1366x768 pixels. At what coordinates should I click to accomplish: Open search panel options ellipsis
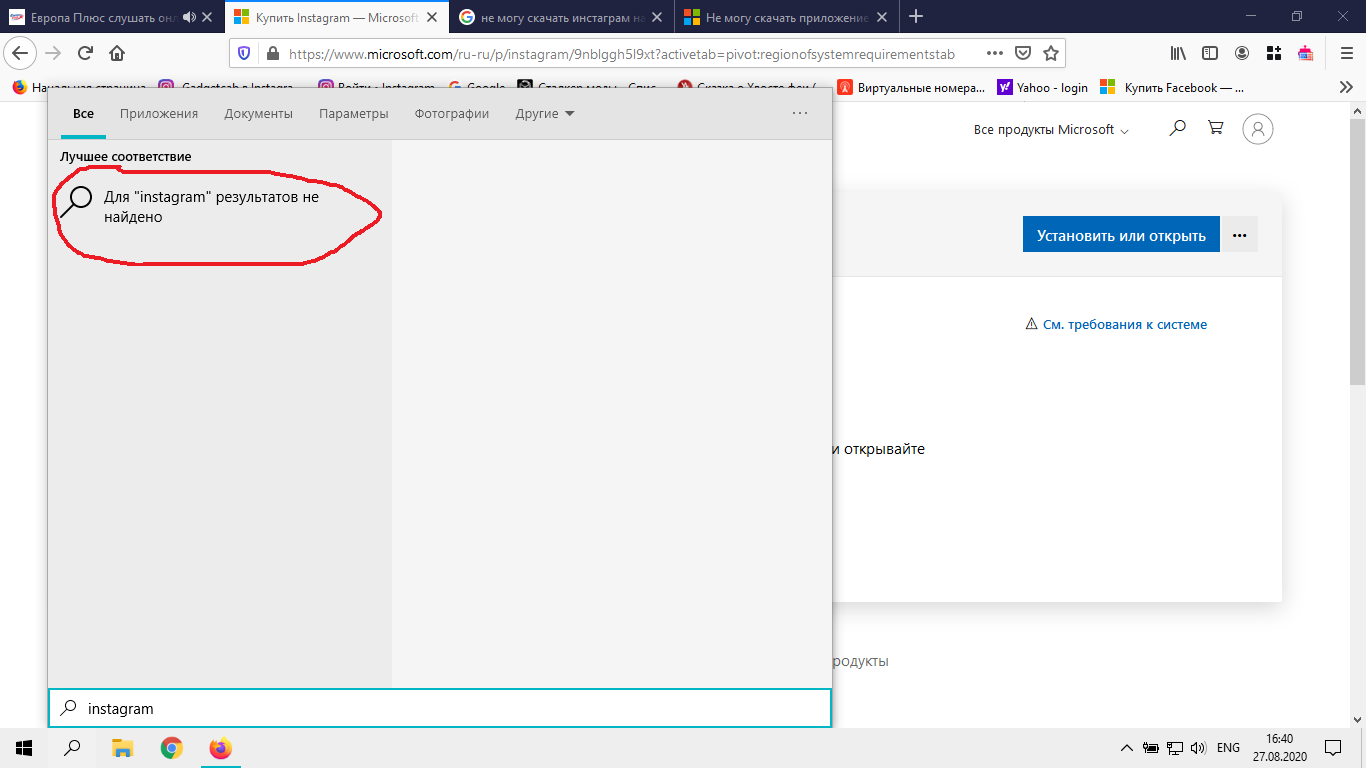tap(800, 114)
